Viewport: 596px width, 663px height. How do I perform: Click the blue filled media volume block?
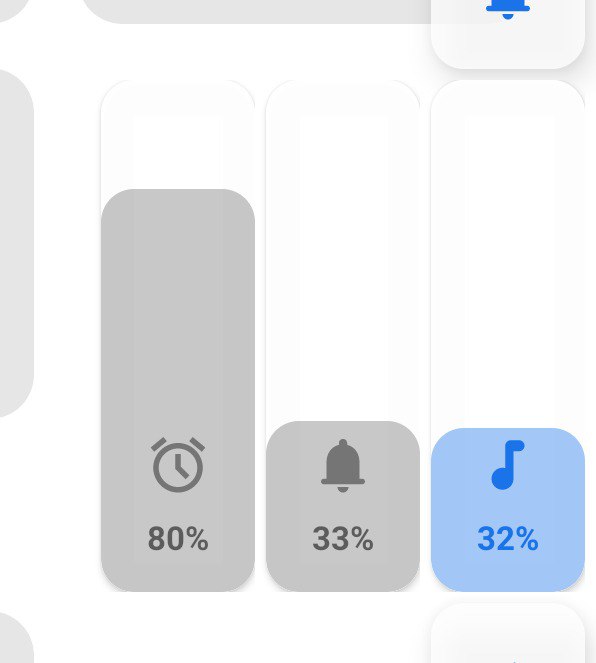point(508,510)
